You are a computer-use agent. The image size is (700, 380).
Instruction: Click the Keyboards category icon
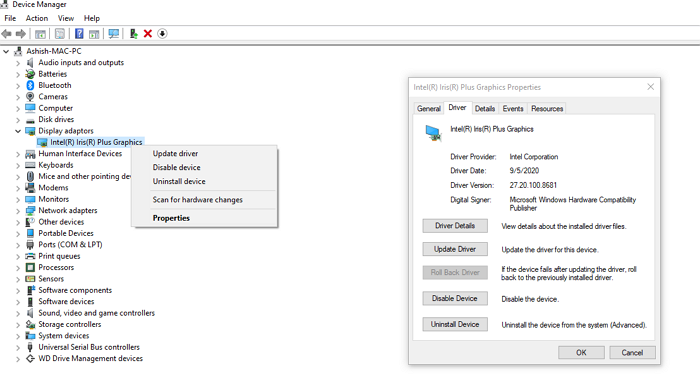pos(30,165)
